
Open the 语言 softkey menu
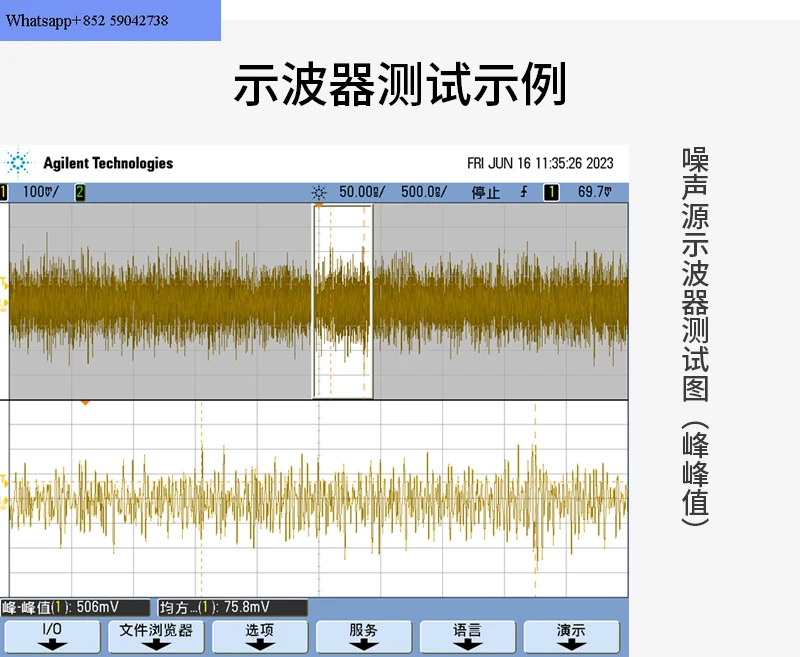coord(468,636)
